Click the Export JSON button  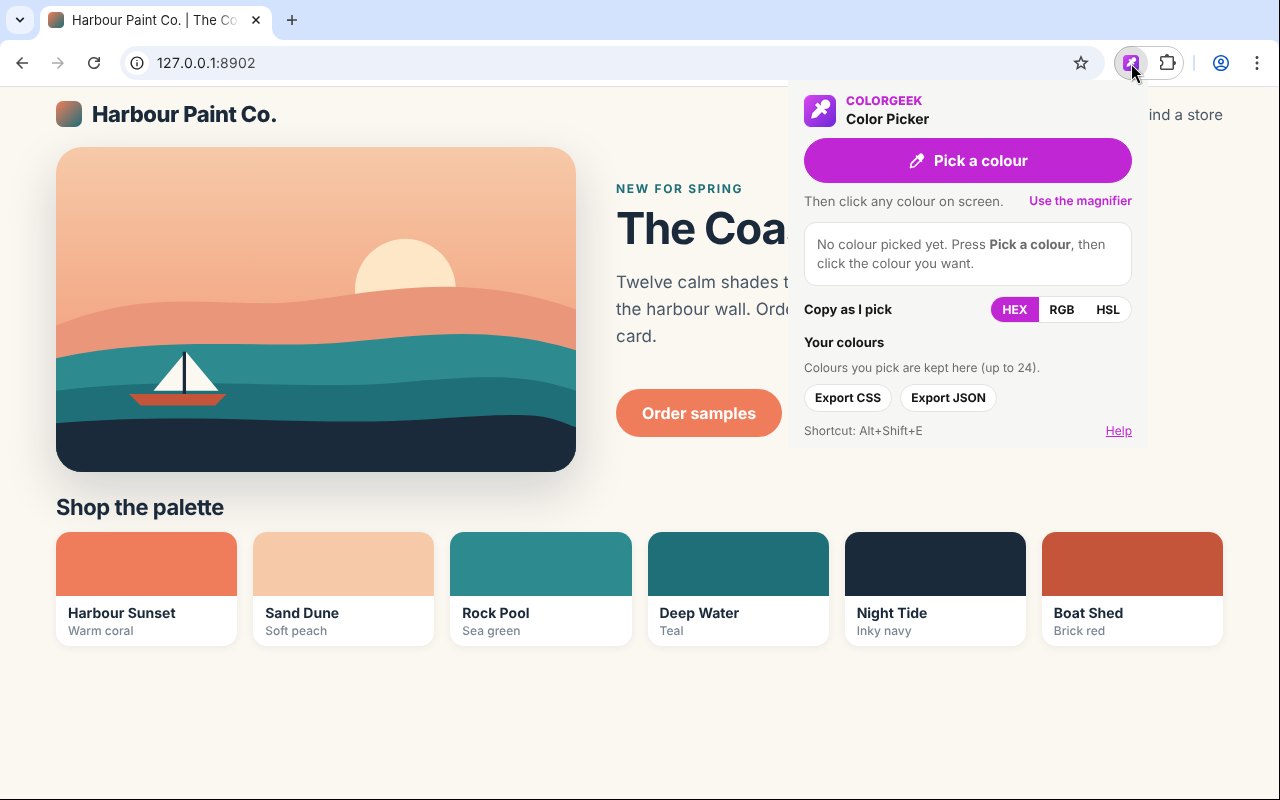point(948,398)
